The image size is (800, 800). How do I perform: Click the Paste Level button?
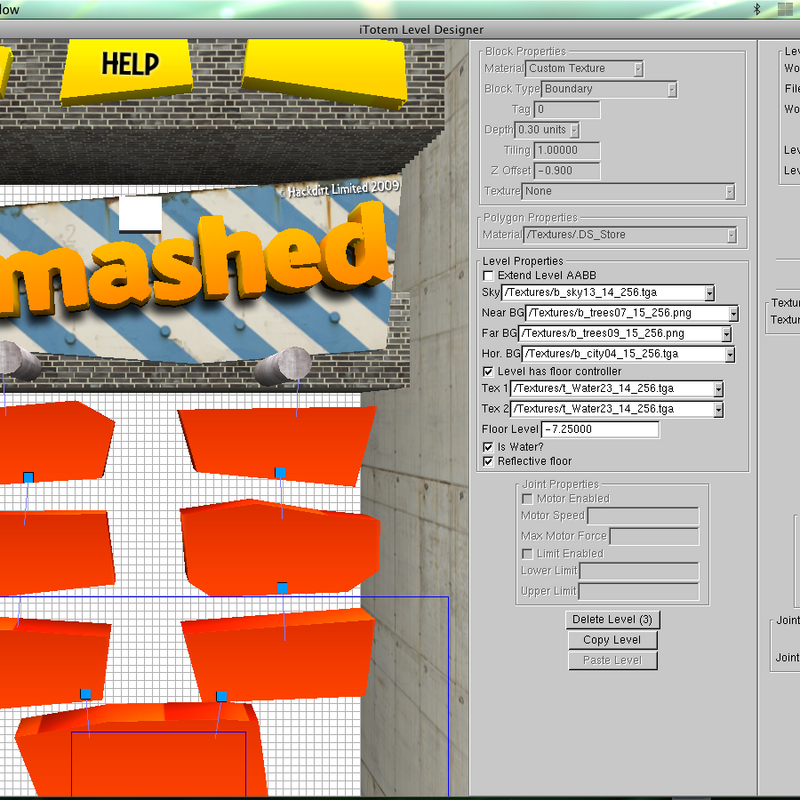[x=613, y=661]
